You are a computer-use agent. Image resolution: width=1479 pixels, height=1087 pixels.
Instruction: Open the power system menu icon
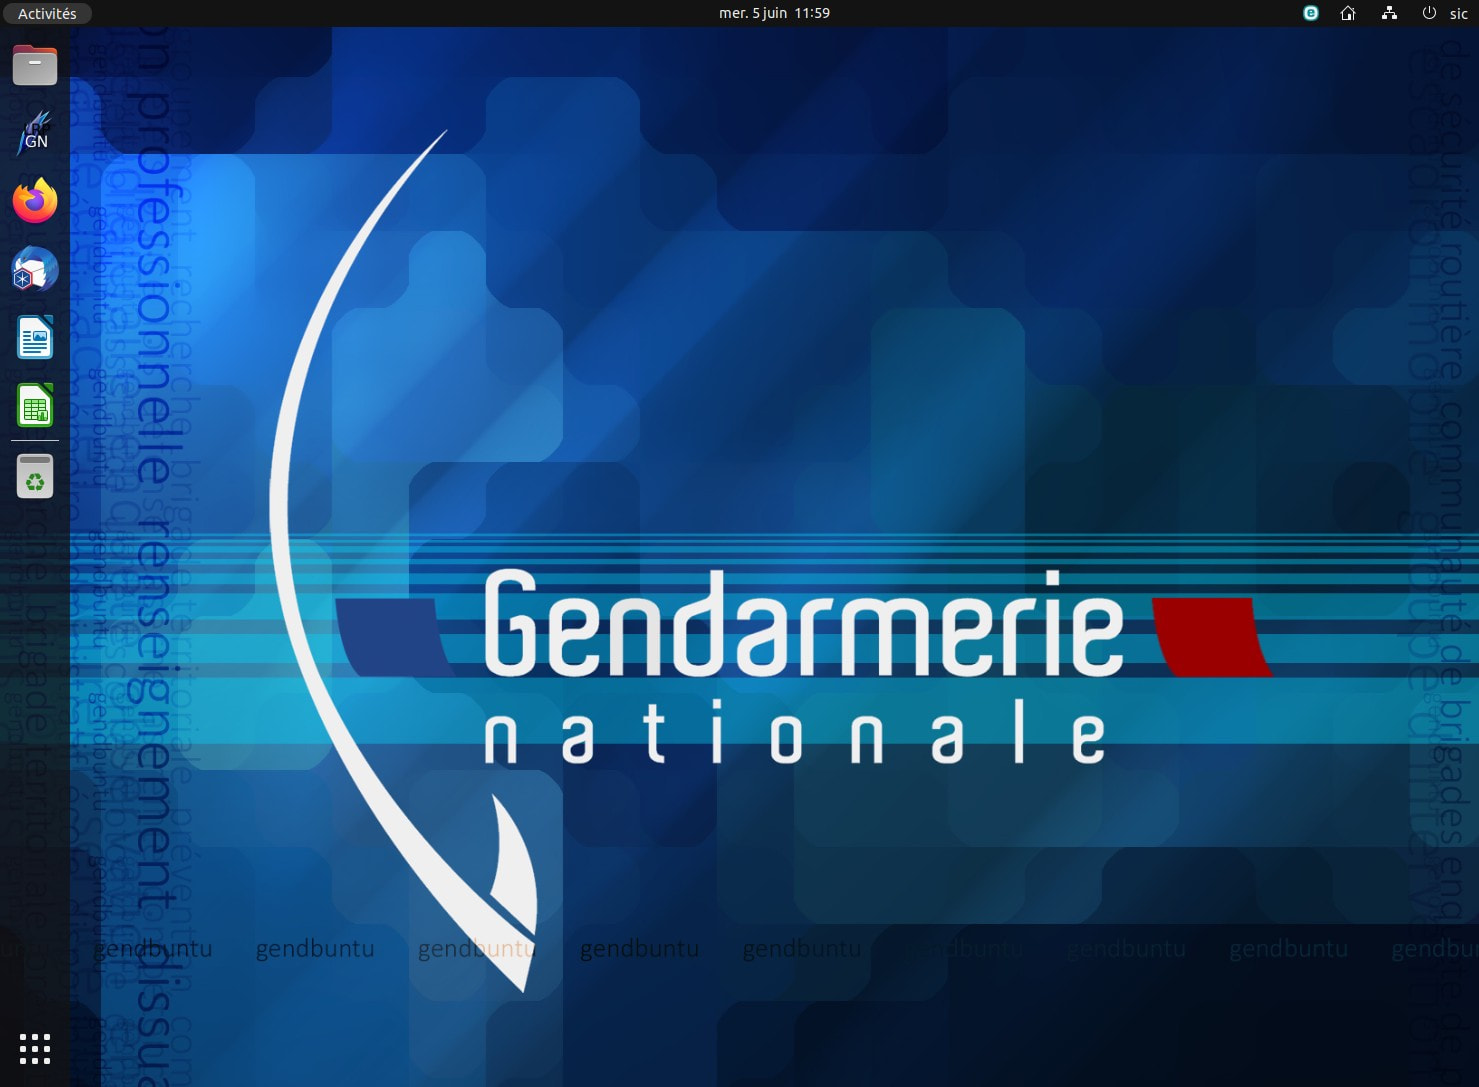click(1429, 13)
